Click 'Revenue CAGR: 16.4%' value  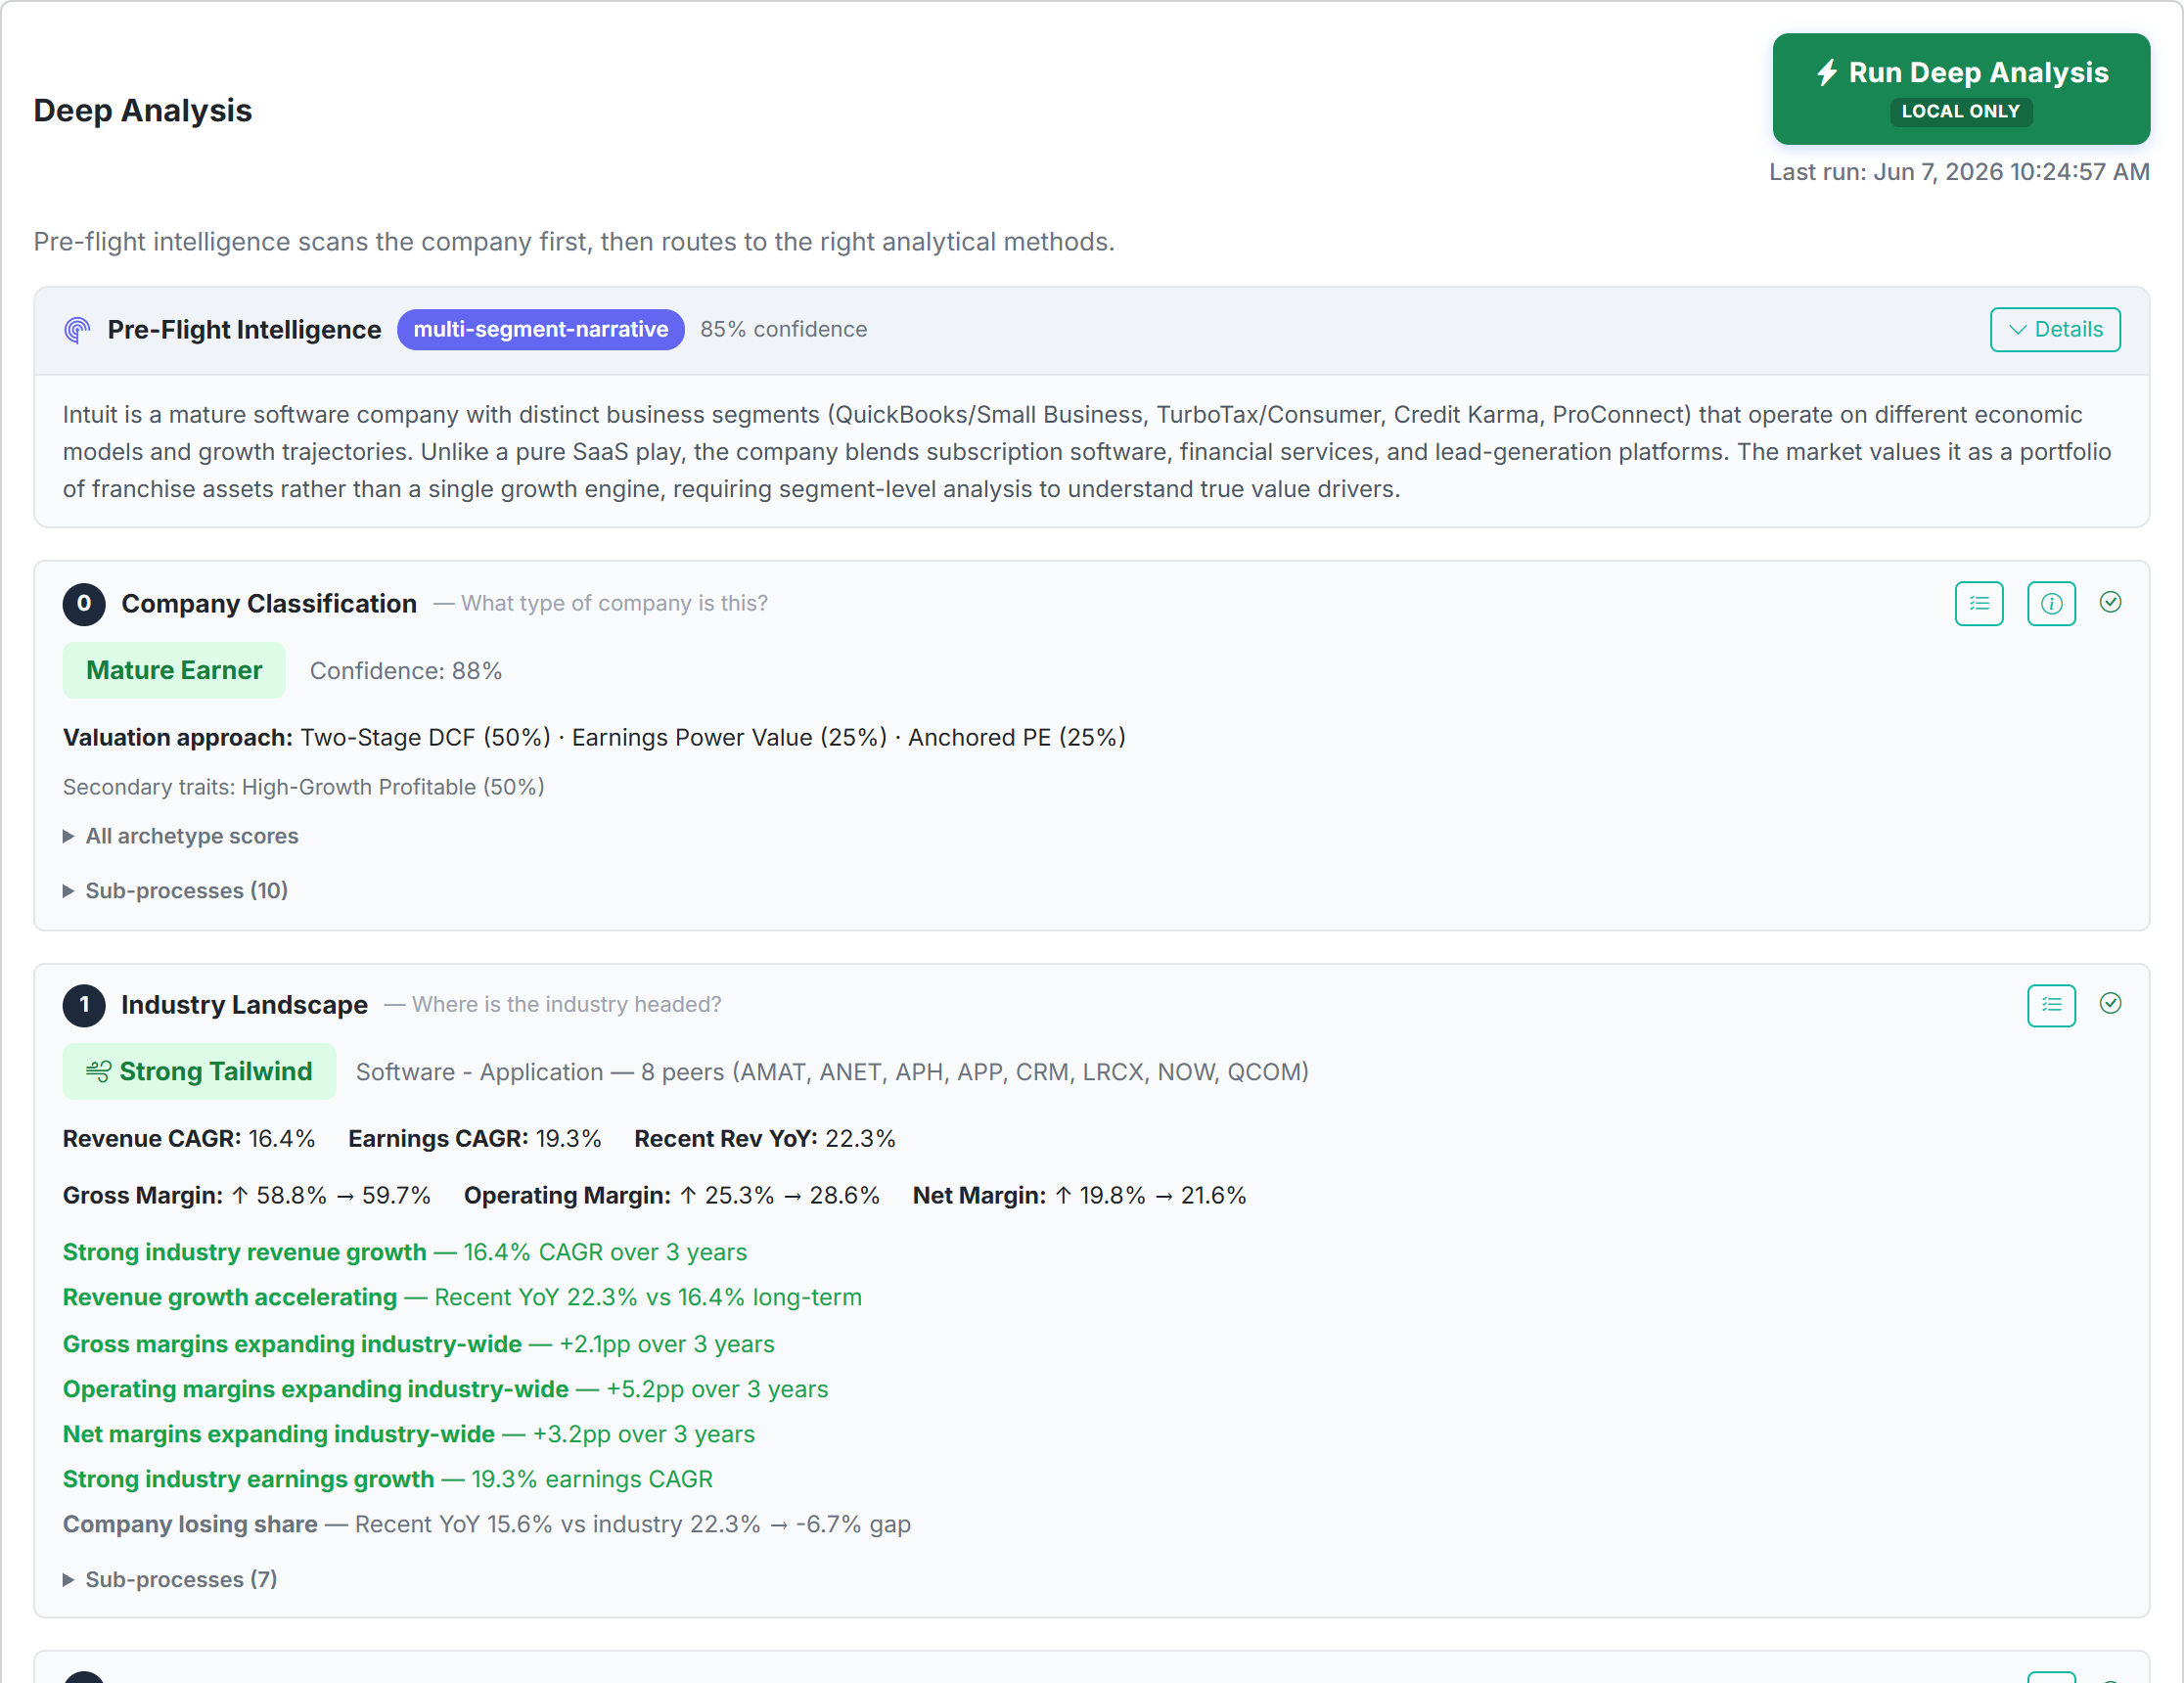coord(189,1139)
